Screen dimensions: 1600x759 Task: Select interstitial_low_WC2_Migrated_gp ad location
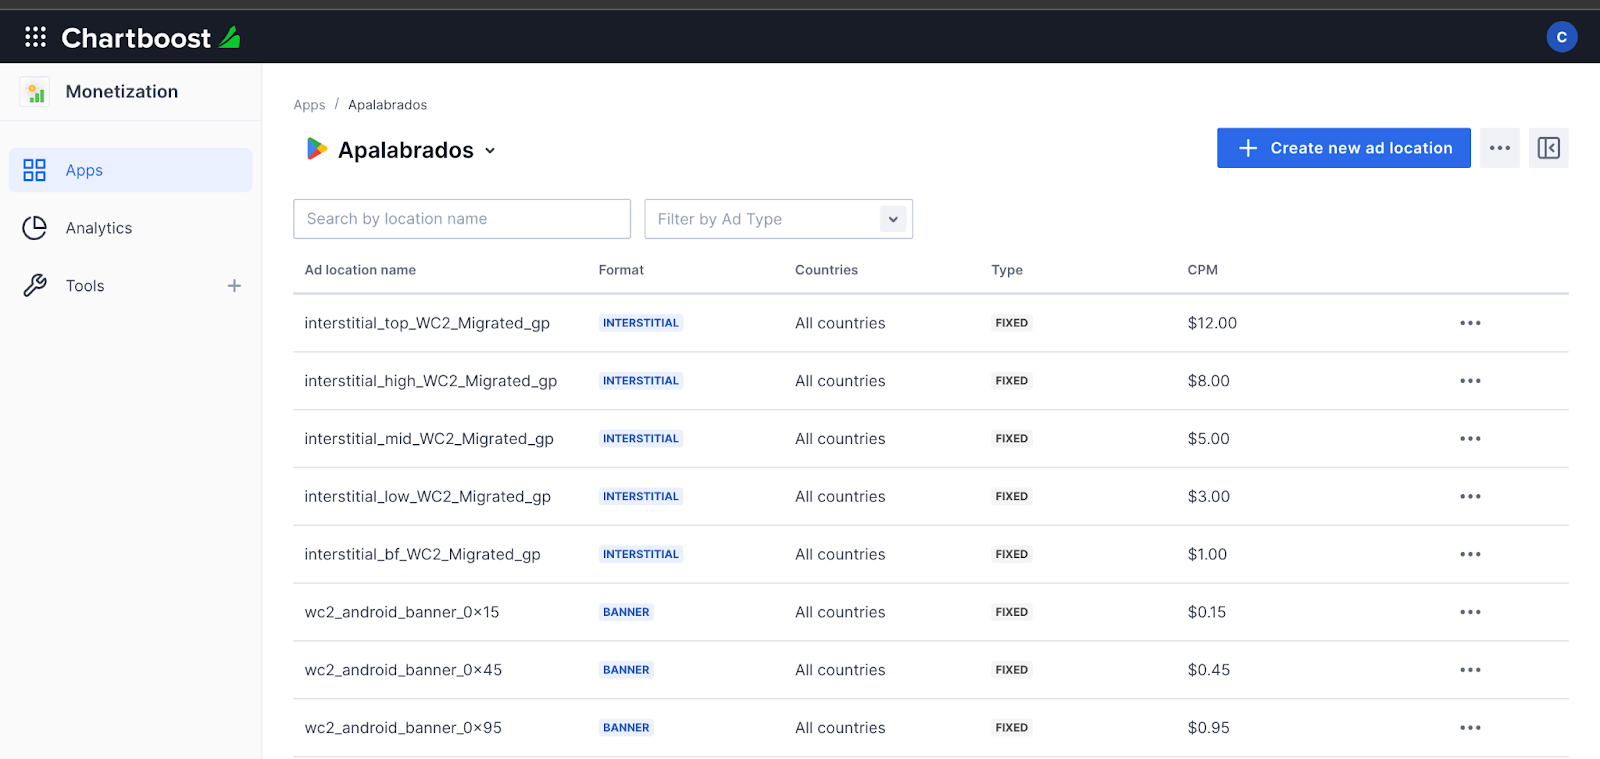coord(428,497)
